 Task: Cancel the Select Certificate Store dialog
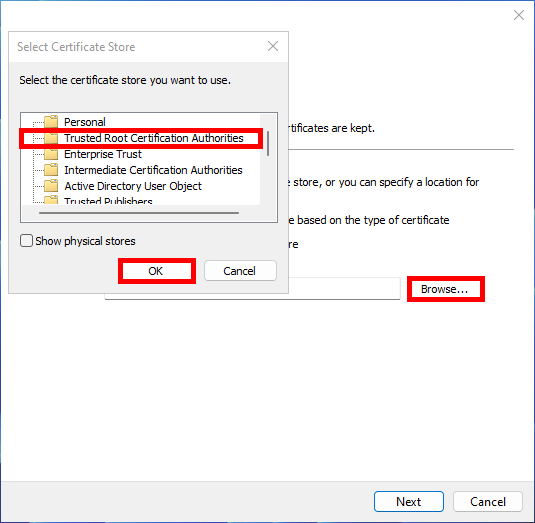[x=240, y=271]
